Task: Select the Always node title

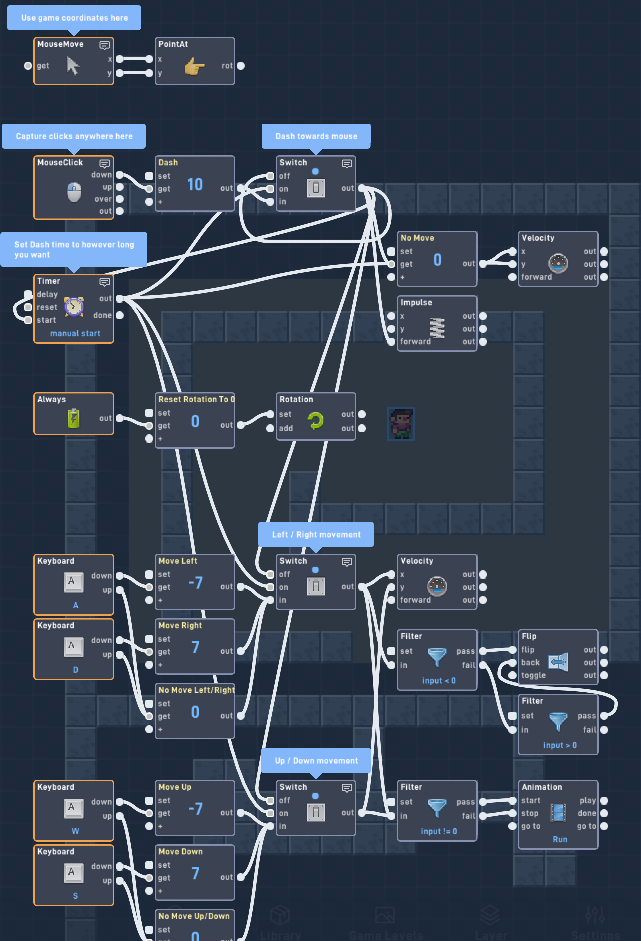Action: click(x=52, y=399)
